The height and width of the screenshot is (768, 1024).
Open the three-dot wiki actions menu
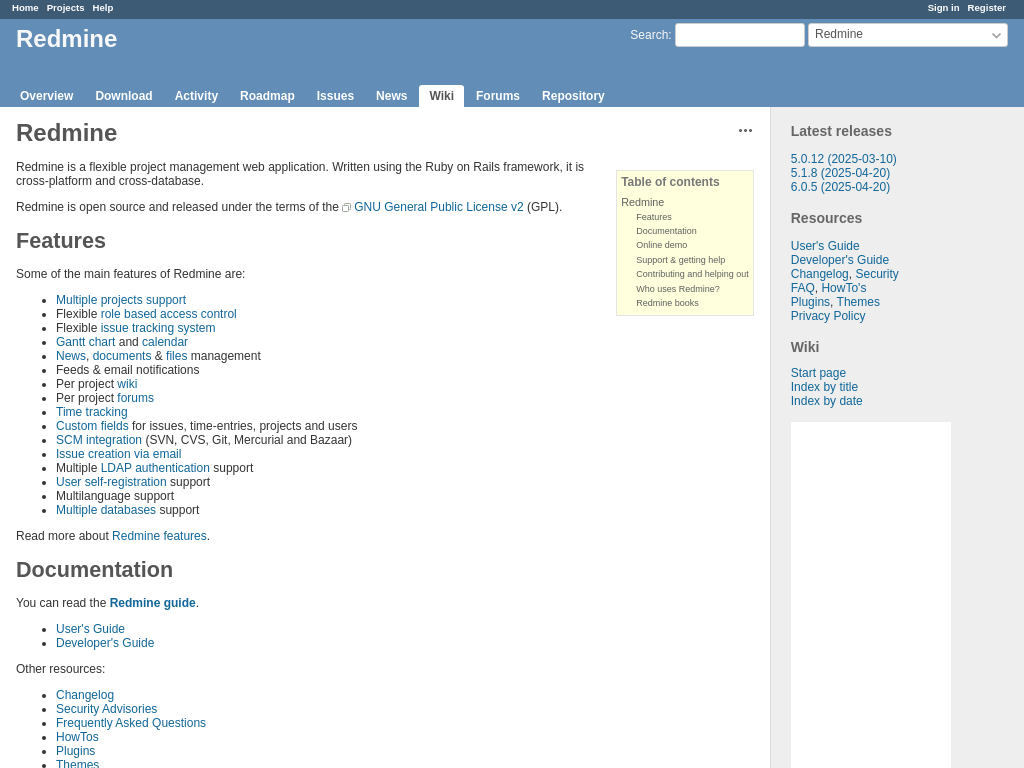point(745,131)
